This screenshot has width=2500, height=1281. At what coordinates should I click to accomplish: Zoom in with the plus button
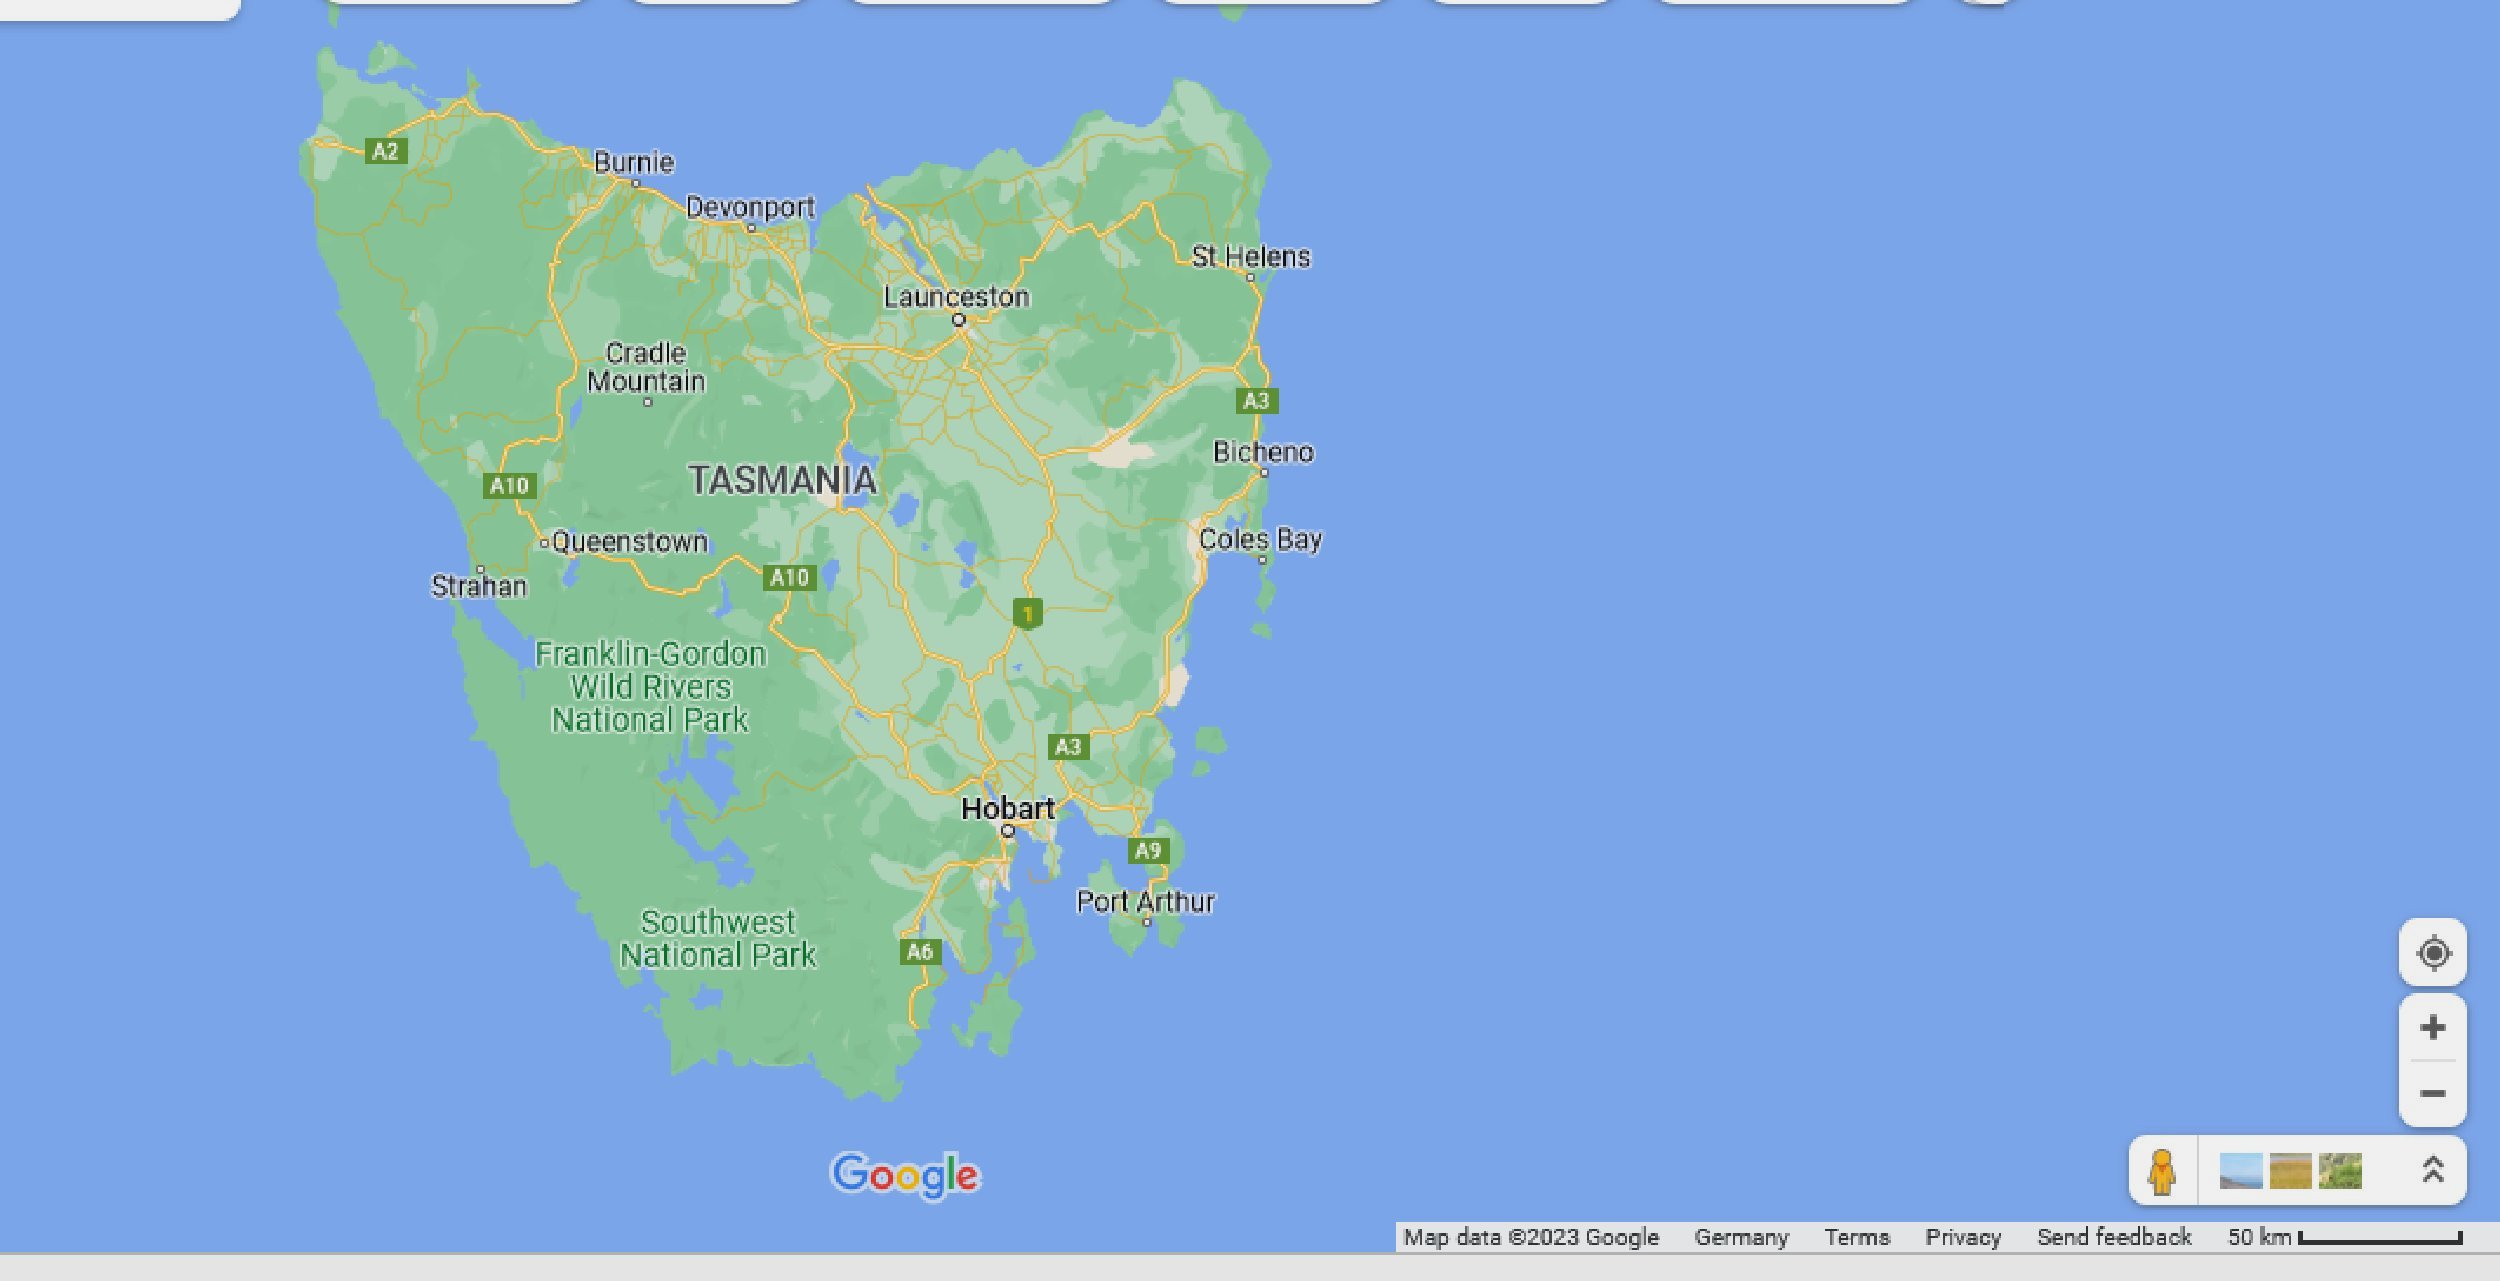point(2432,1028)
